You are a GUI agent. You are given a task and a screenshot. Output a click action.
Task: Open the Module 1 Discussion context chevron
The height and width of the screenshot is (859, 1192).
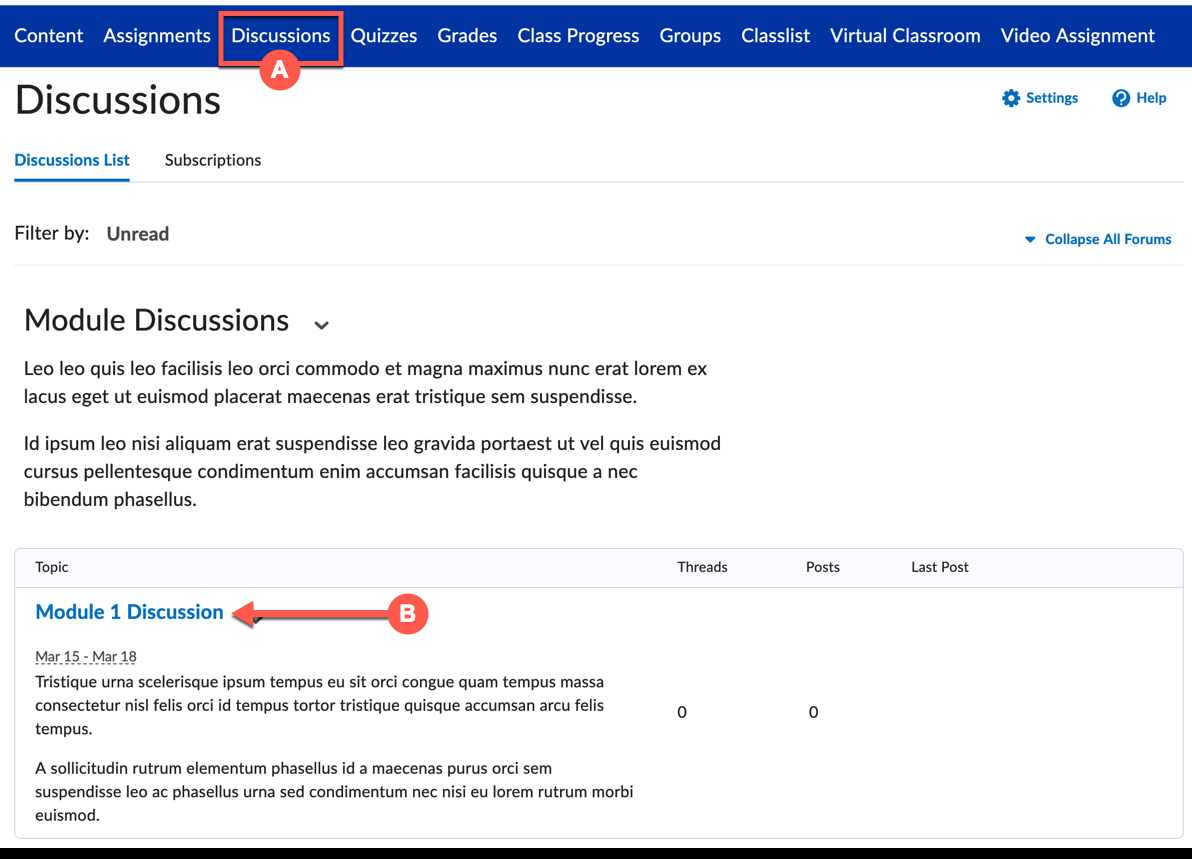(257, 619)
